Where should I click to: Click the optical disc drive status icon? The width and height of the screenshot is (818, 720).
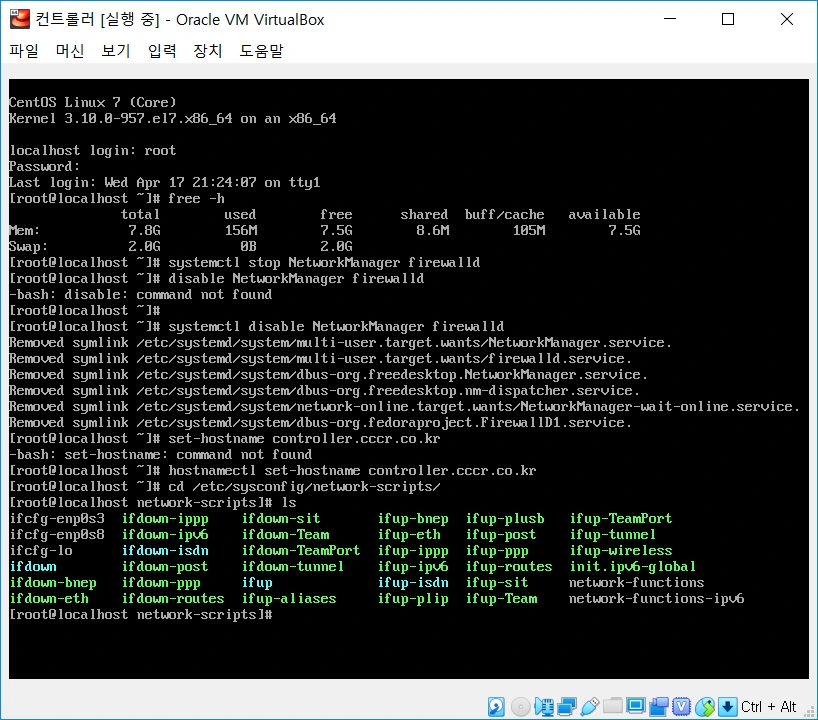(520, 707)
